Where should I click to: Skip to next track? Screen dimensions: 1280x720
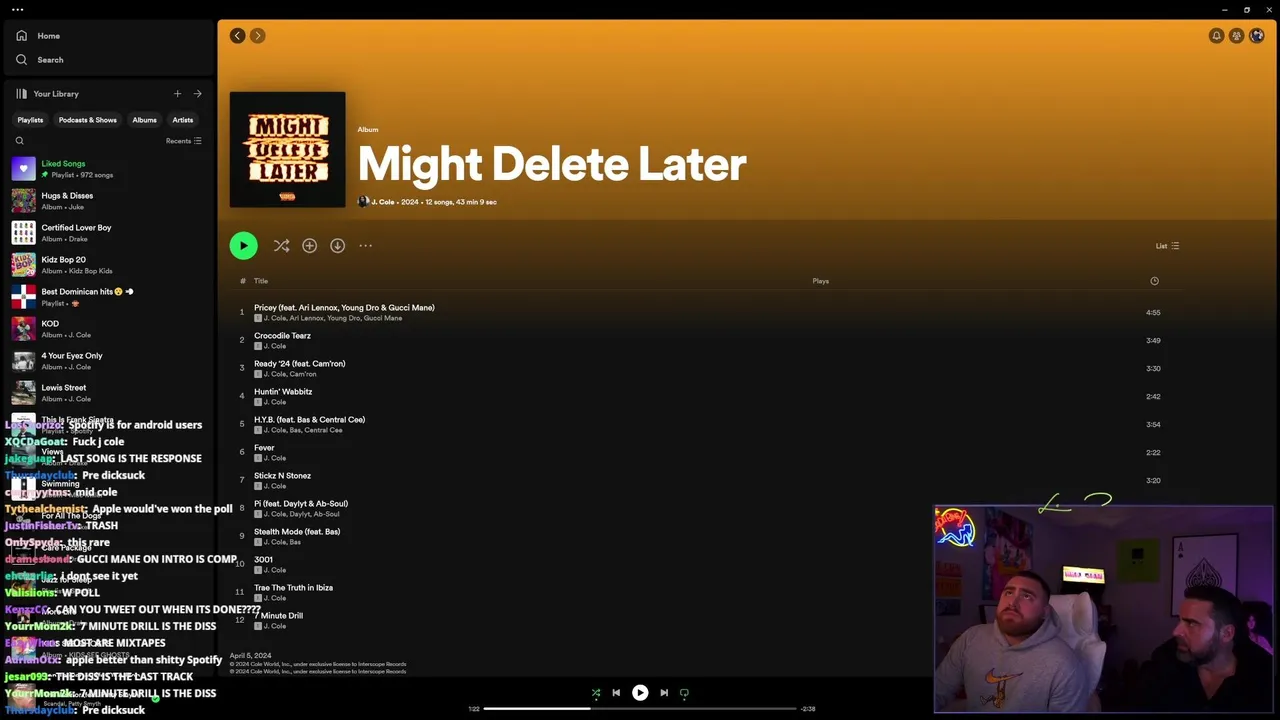[x=664, y=693]
